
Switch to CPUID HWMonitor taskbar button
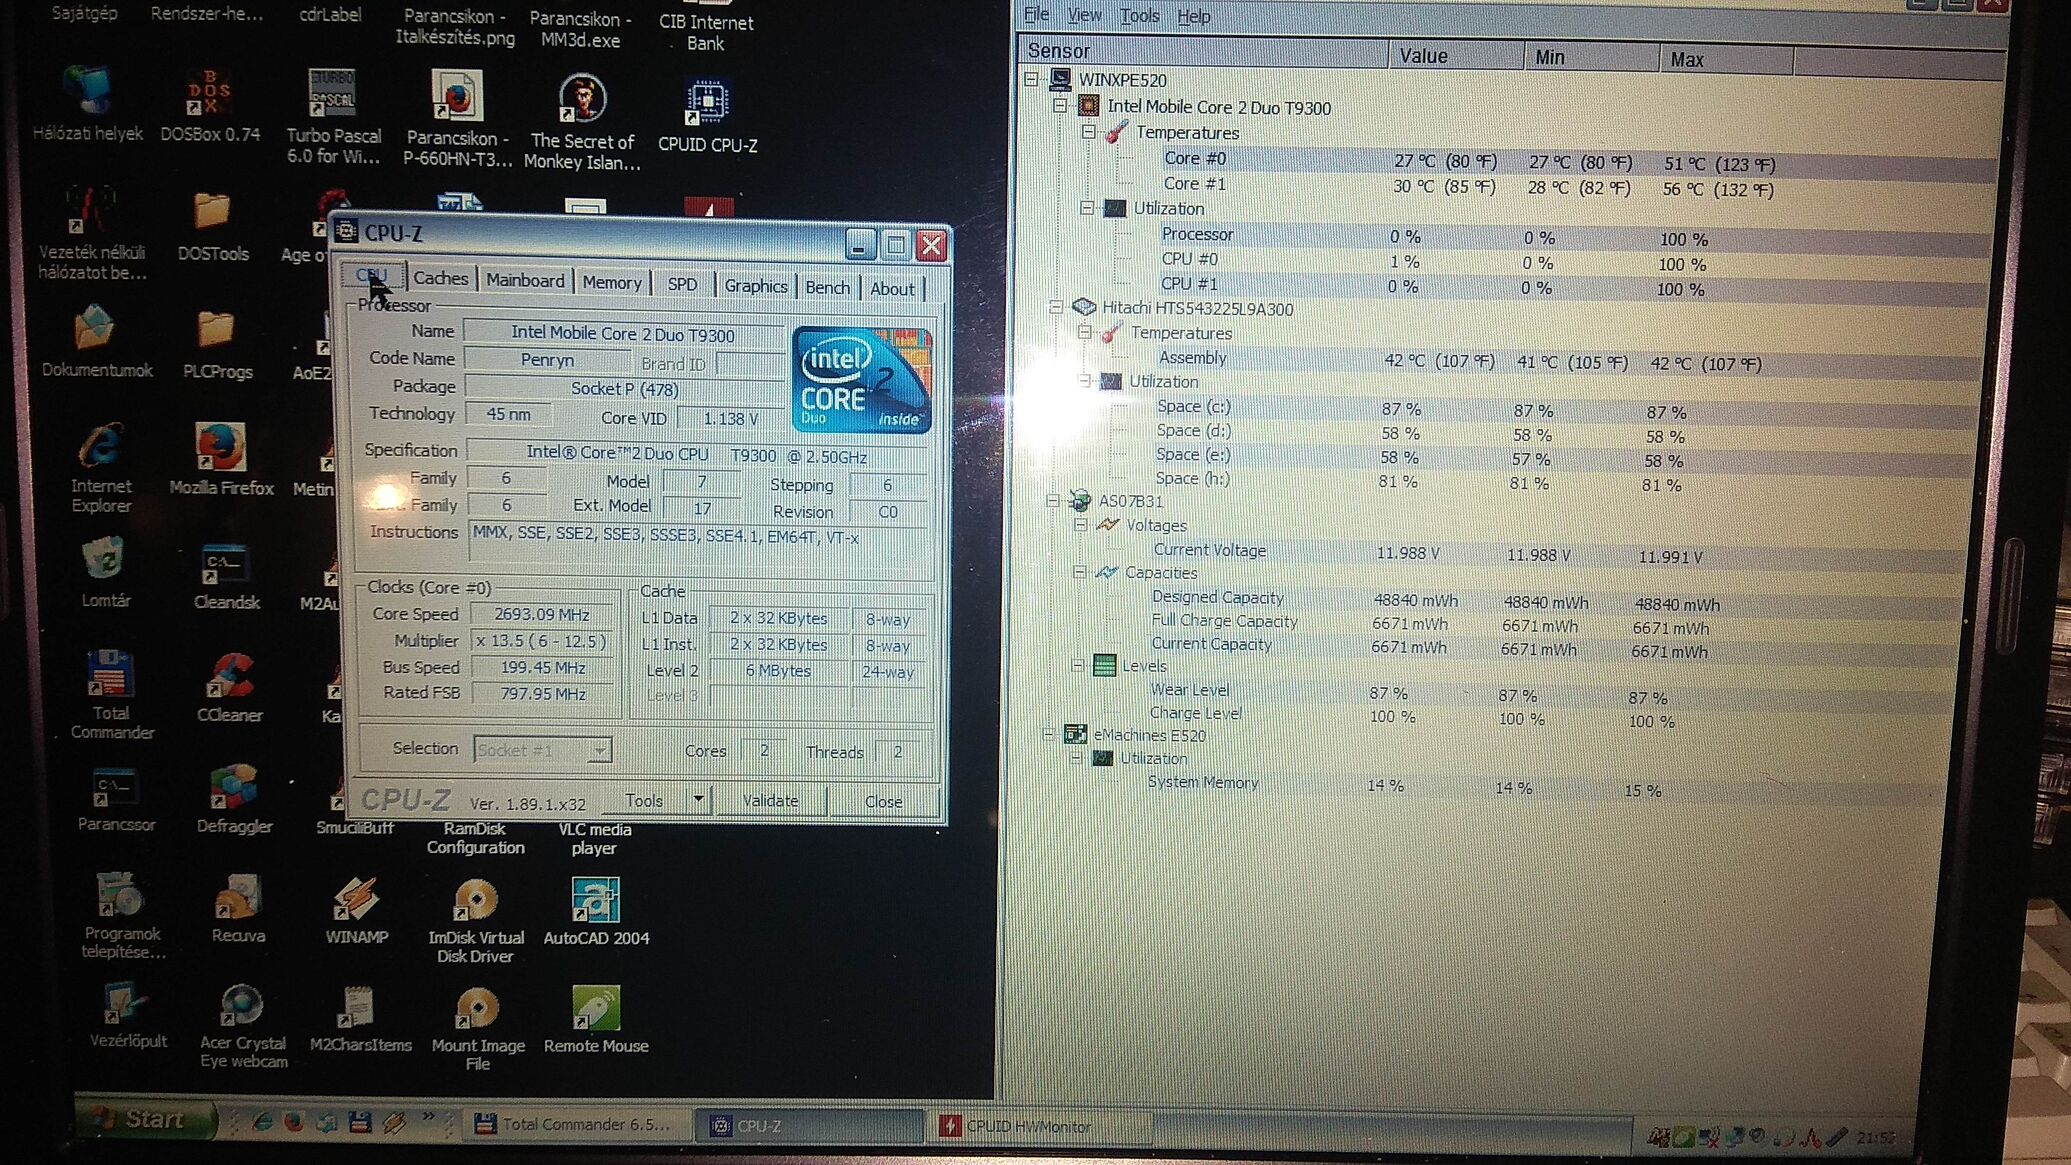tap(1040, 1126)
